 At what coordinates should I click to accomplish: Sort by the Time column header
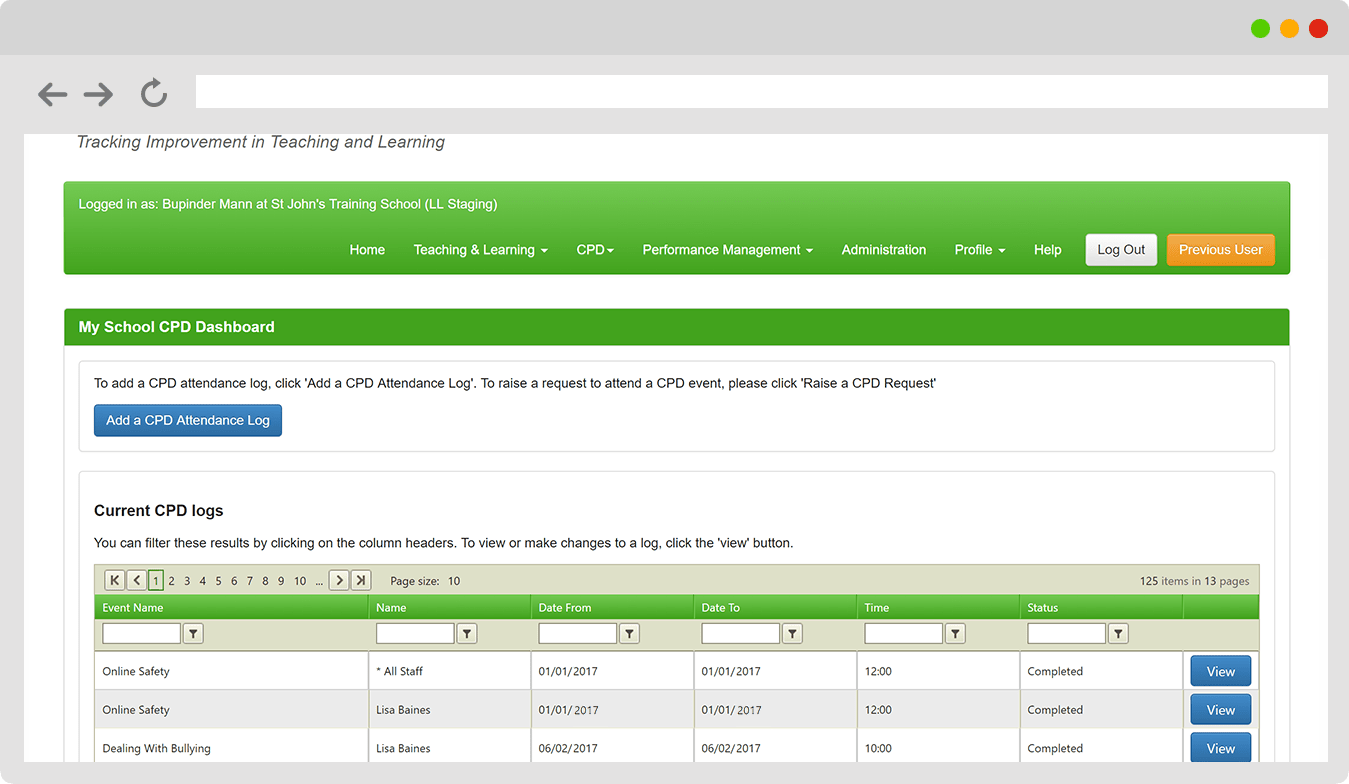(x=877, y=608)
